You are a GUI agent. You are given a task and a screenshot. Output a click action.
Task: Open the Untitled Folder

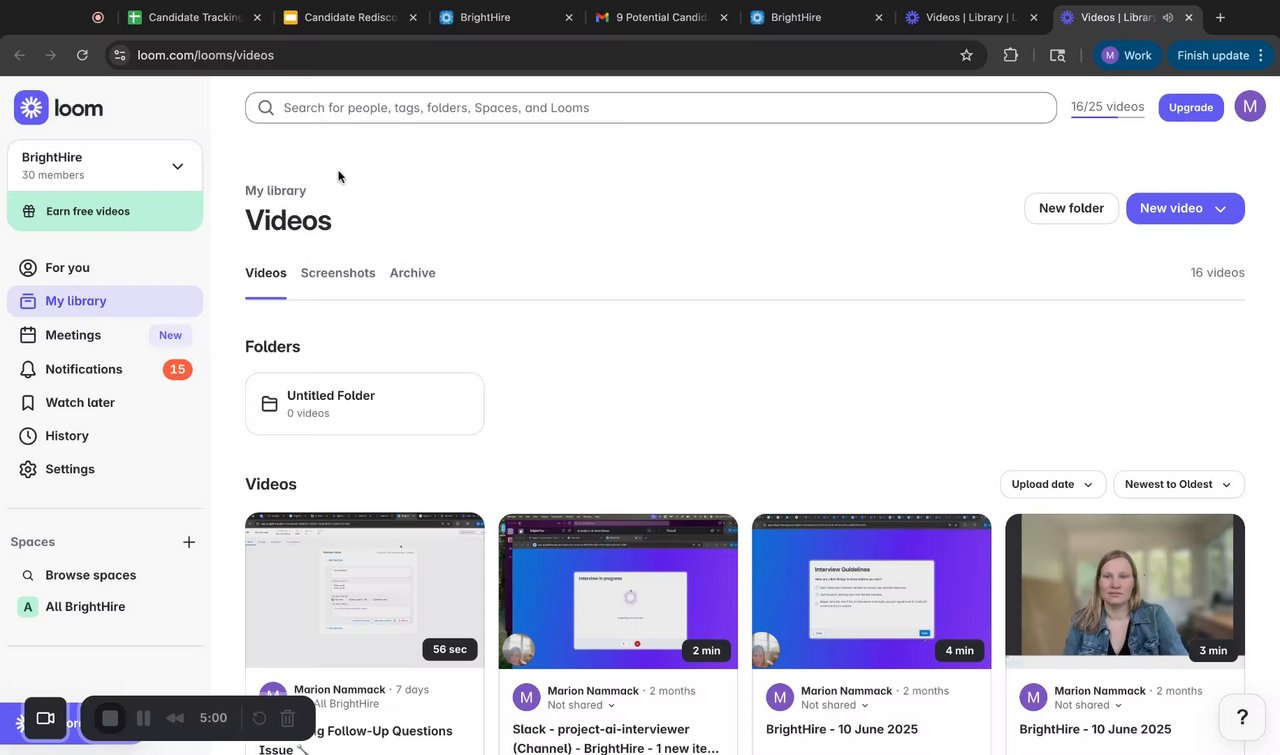[364, 404]
